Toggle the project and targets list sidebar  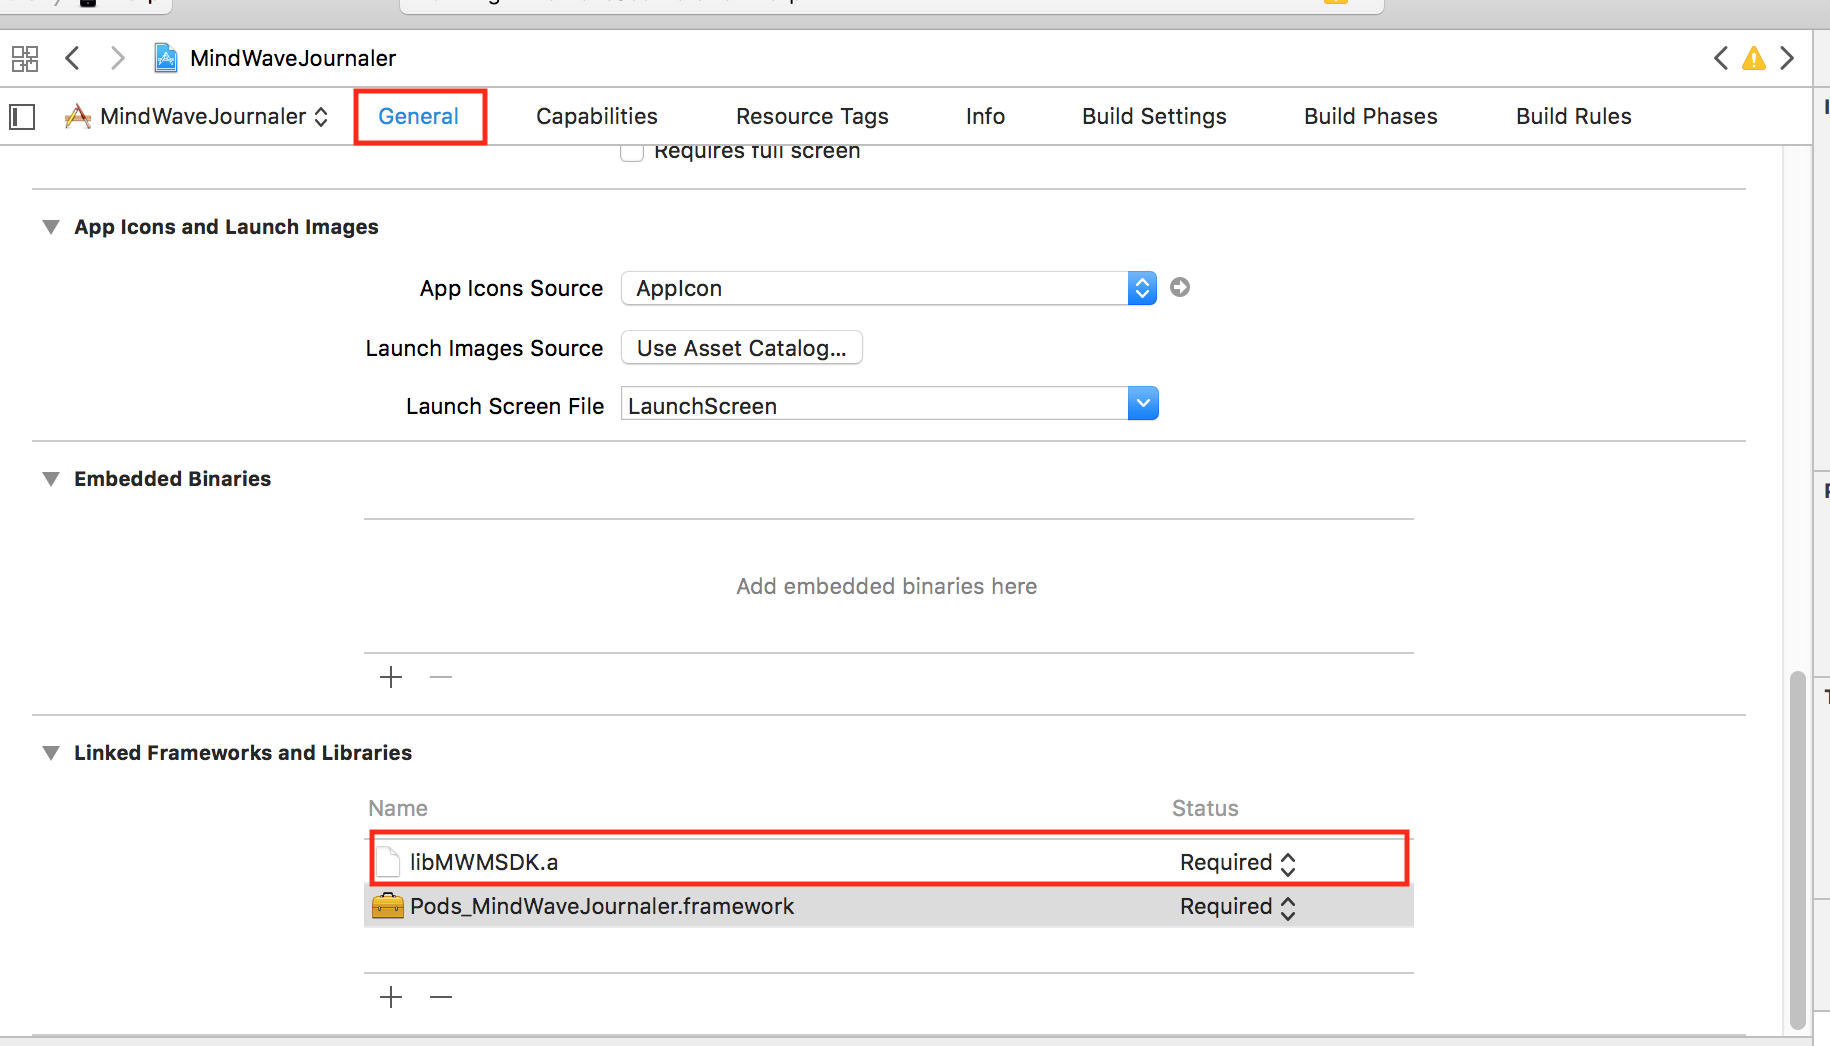coord(22,117)
